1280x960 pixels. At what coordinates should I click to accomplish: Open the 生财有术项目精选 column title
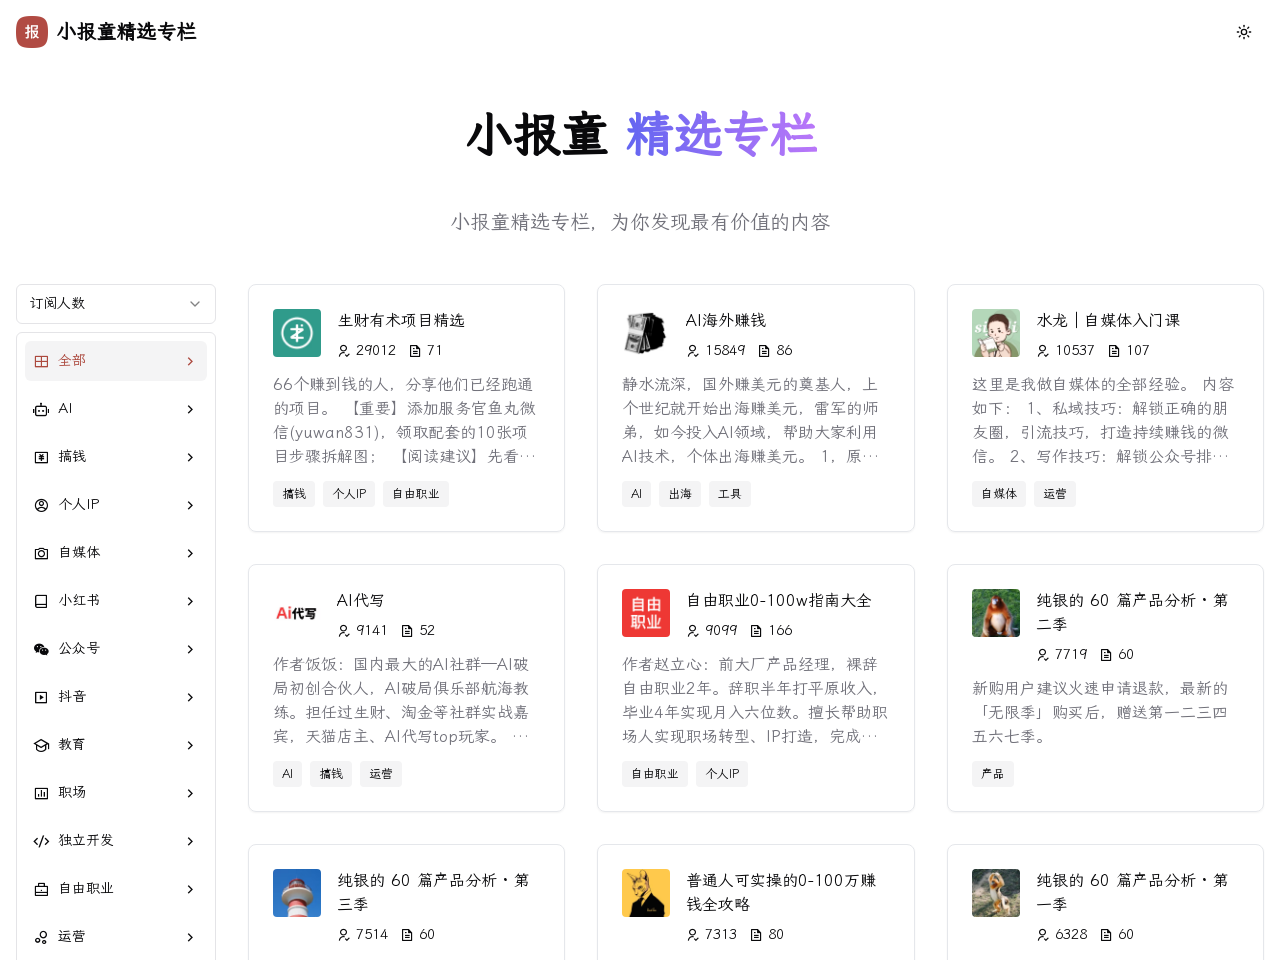tap(401, 321)
